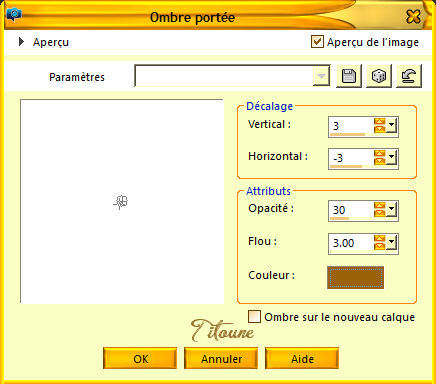436x384 pixels.
Task: Open the Horizontal value slider dropdown
Action: (x=391, y=157)
